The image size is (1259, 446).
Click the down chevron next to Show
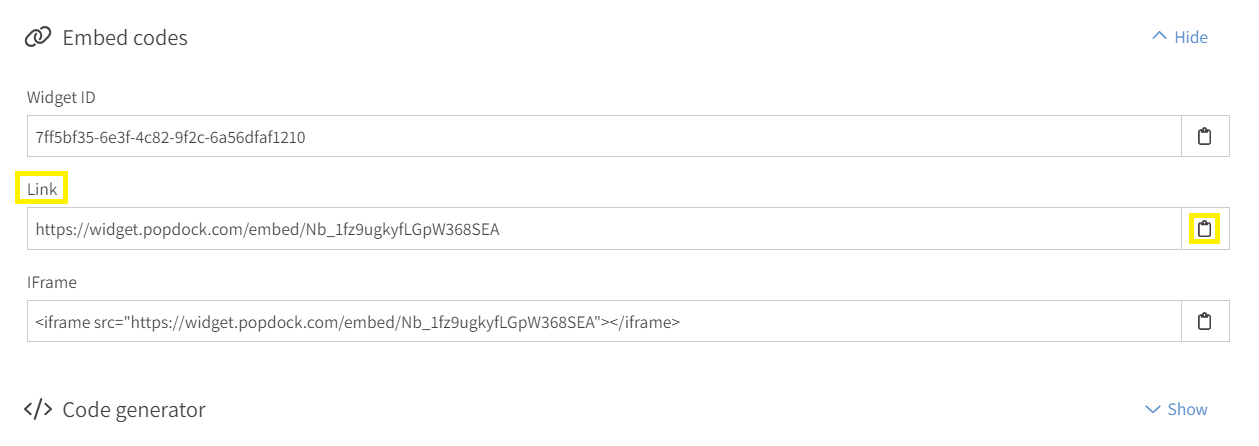click(x=1152, y=409)
